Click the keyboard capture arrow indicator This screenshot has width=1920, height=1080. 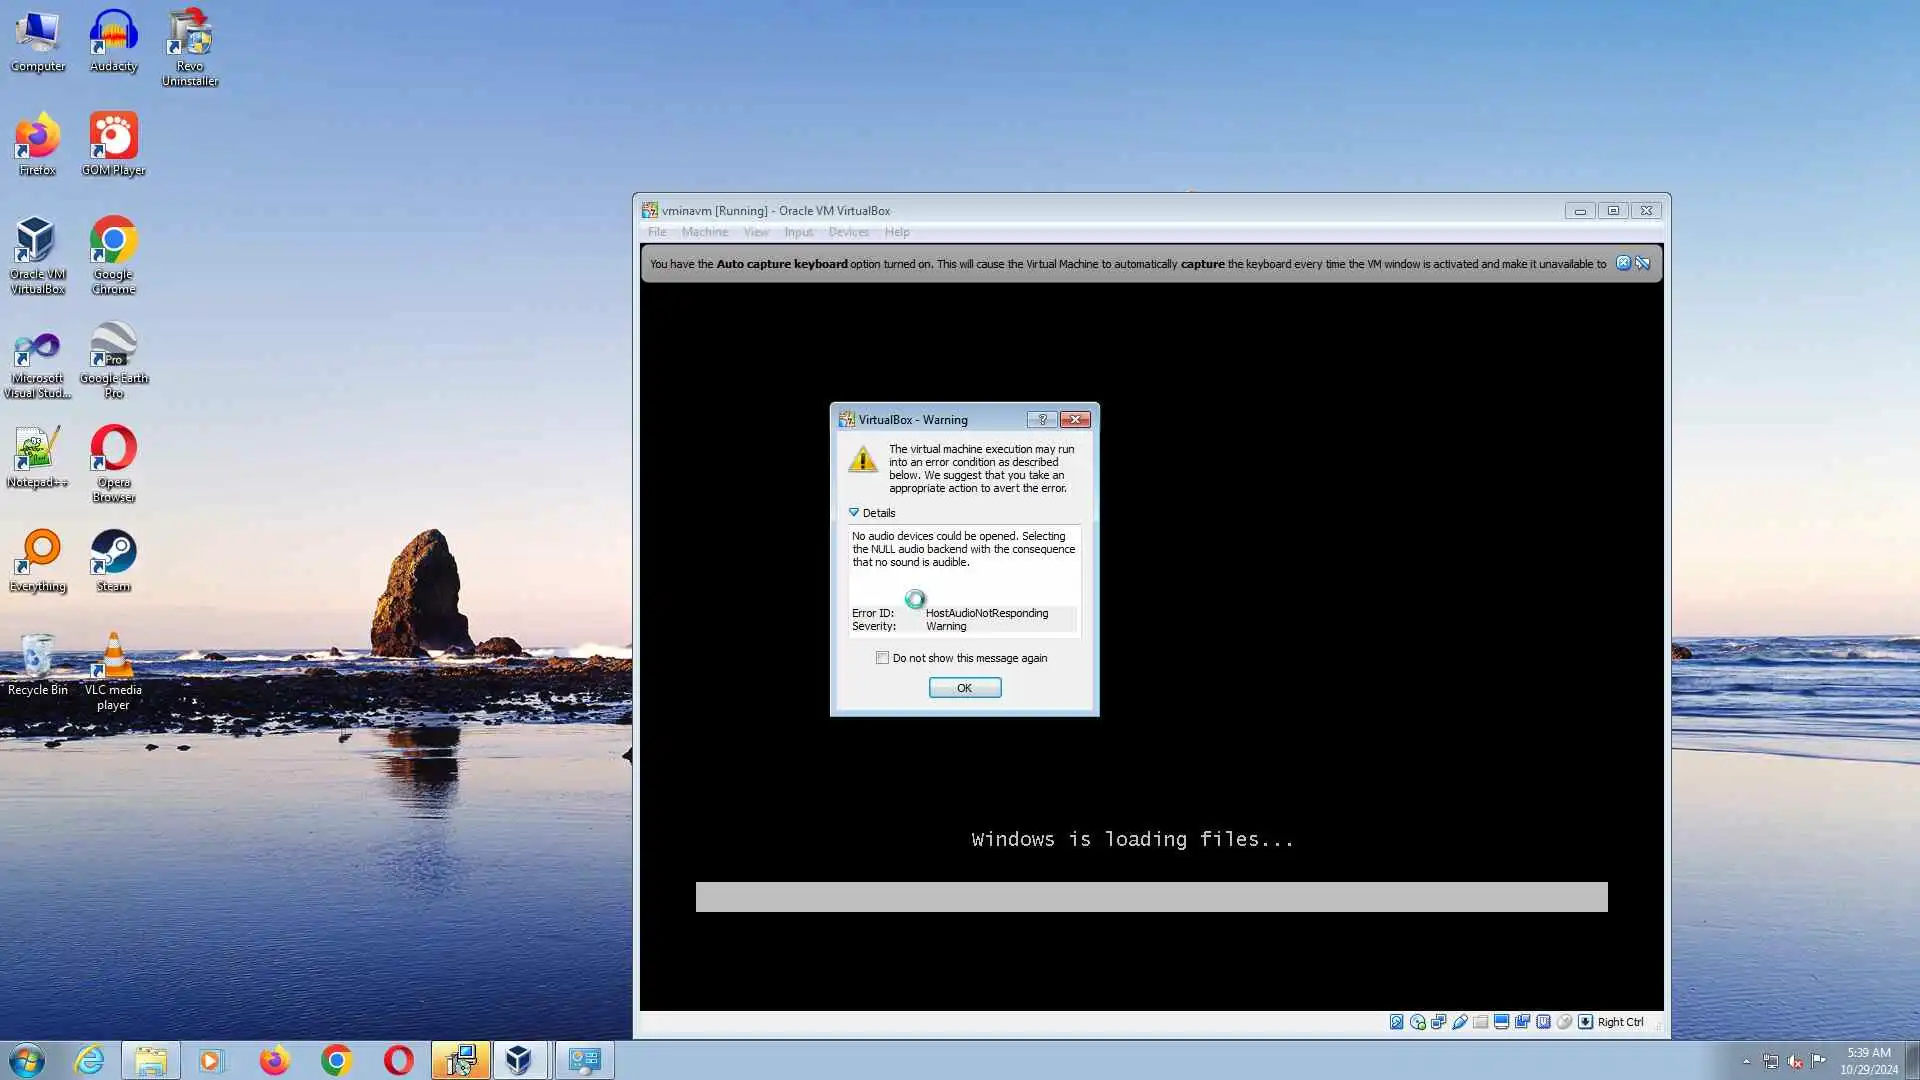[1585, 1022]
